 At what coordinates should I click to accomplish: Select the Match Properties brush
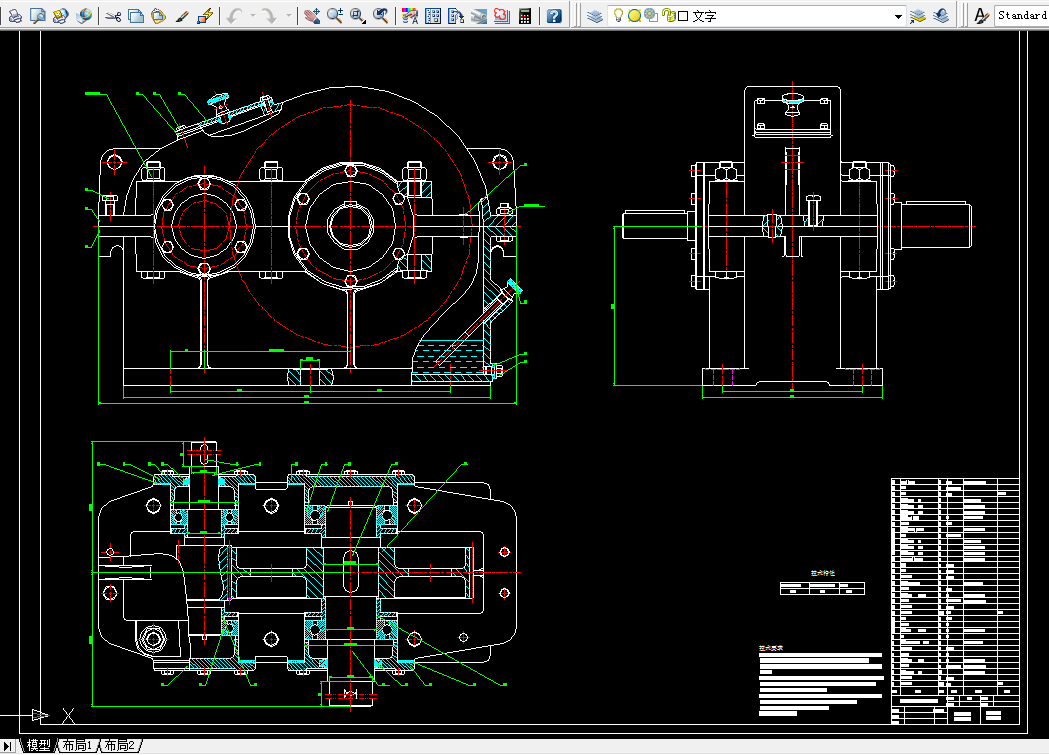181,15
